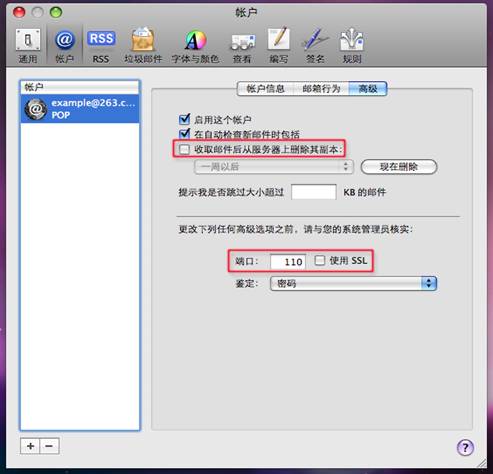This screenshot has height=474, width=493.
Task: Switch to the 邮箱行为 tab
Action: (321, 89)
